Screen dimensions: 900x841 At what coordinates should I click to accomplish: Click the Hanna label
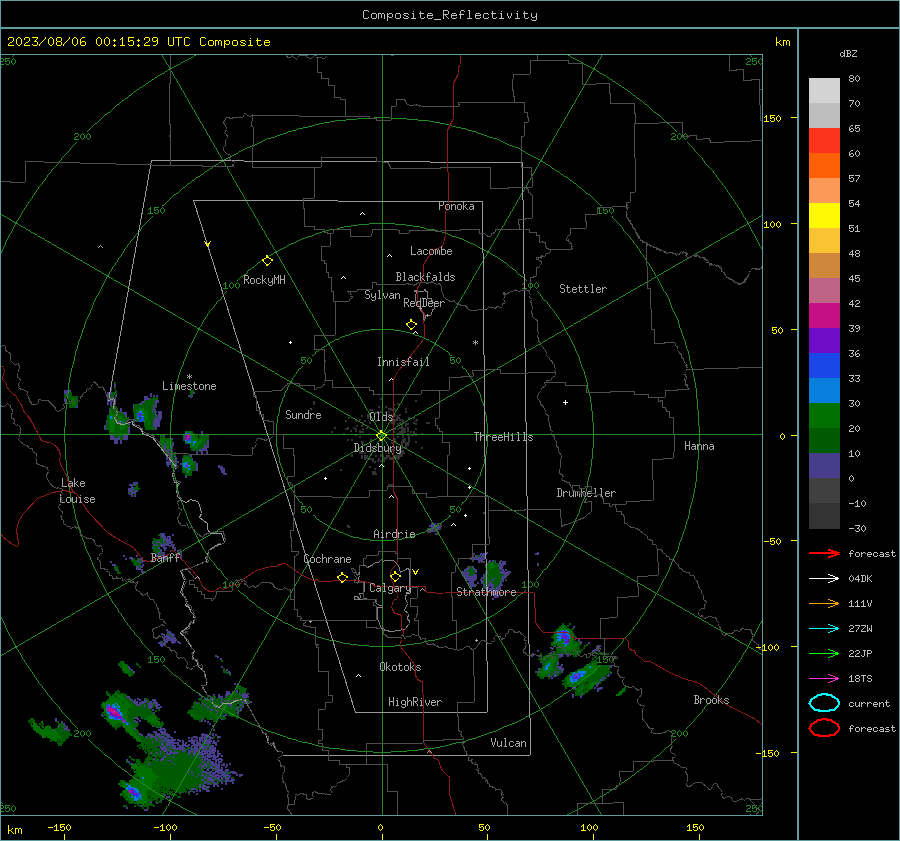click(699, 446)
